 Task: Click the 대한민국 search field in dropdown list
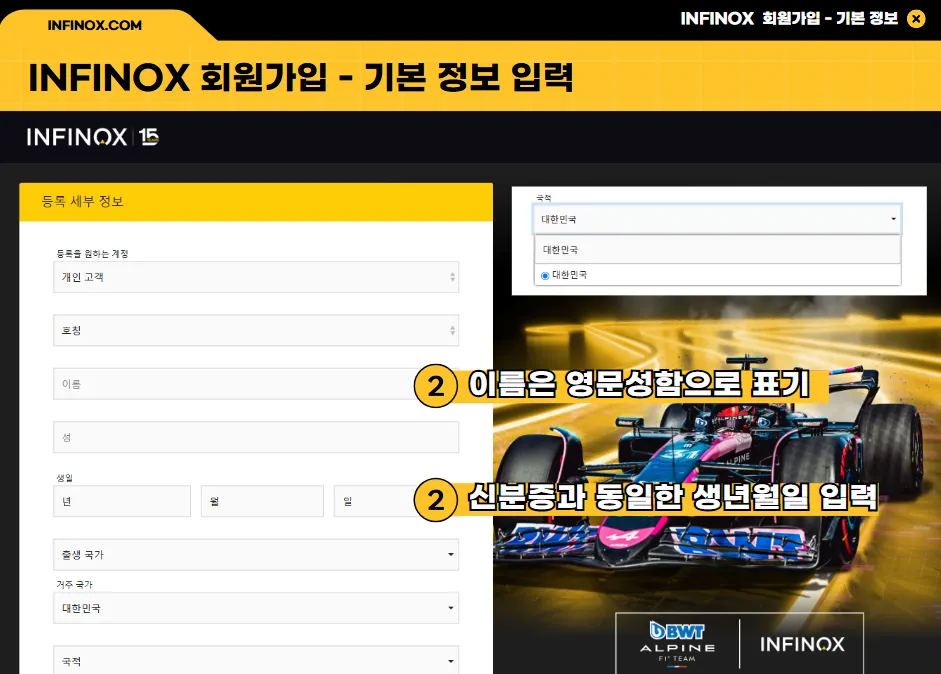[718, 249]
